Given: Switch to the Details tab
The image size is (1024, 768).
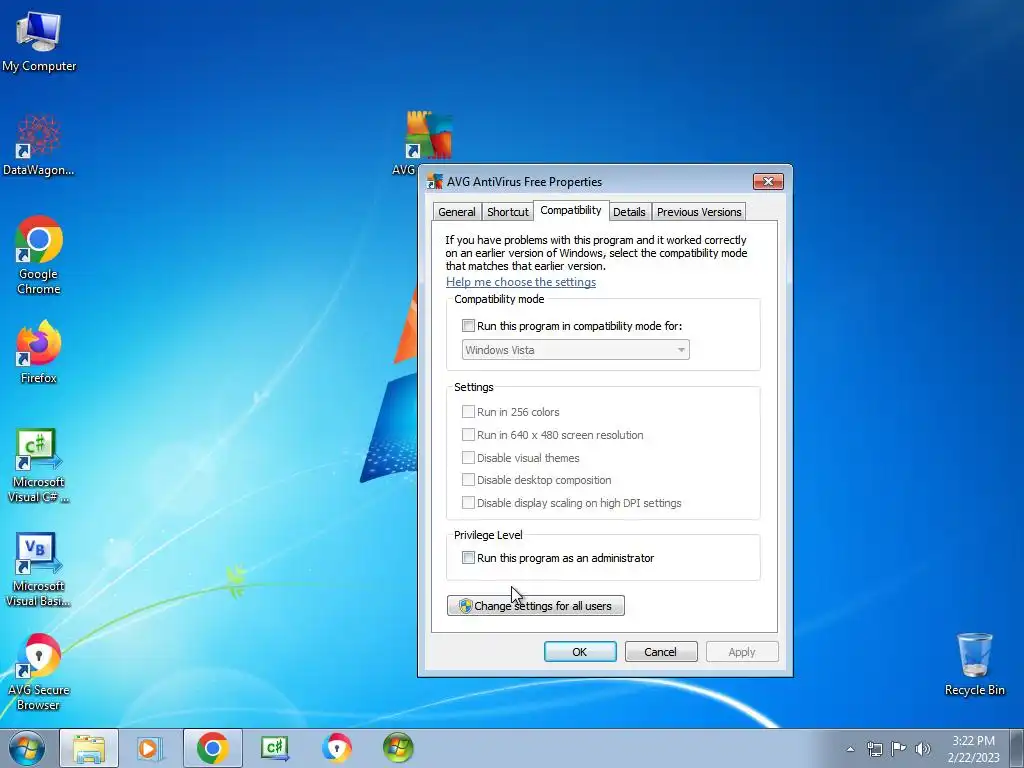Looking at the screenshot, I should [x=629, y=212].
